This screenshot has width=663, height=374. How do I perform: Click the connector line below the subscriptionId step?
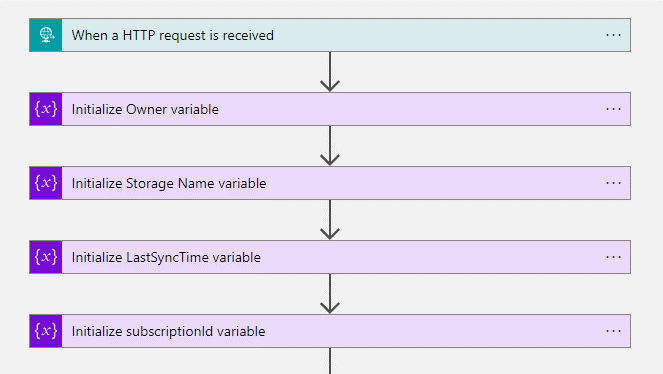click(x=330, y=361)
